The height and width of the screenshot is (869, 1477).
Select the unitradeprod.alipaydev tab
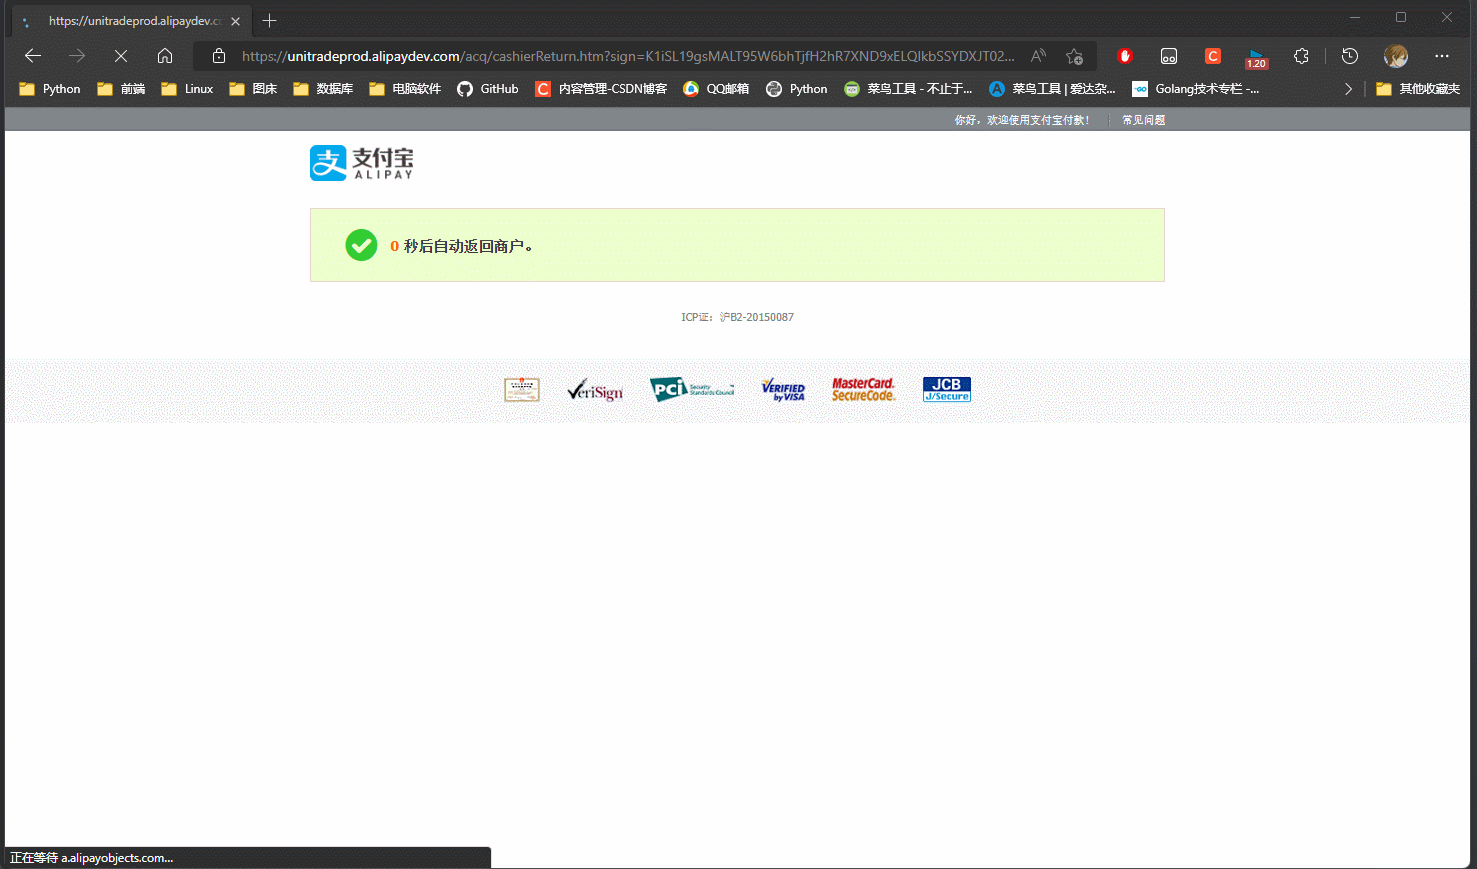pyautogui.click(x=130, y=21)
